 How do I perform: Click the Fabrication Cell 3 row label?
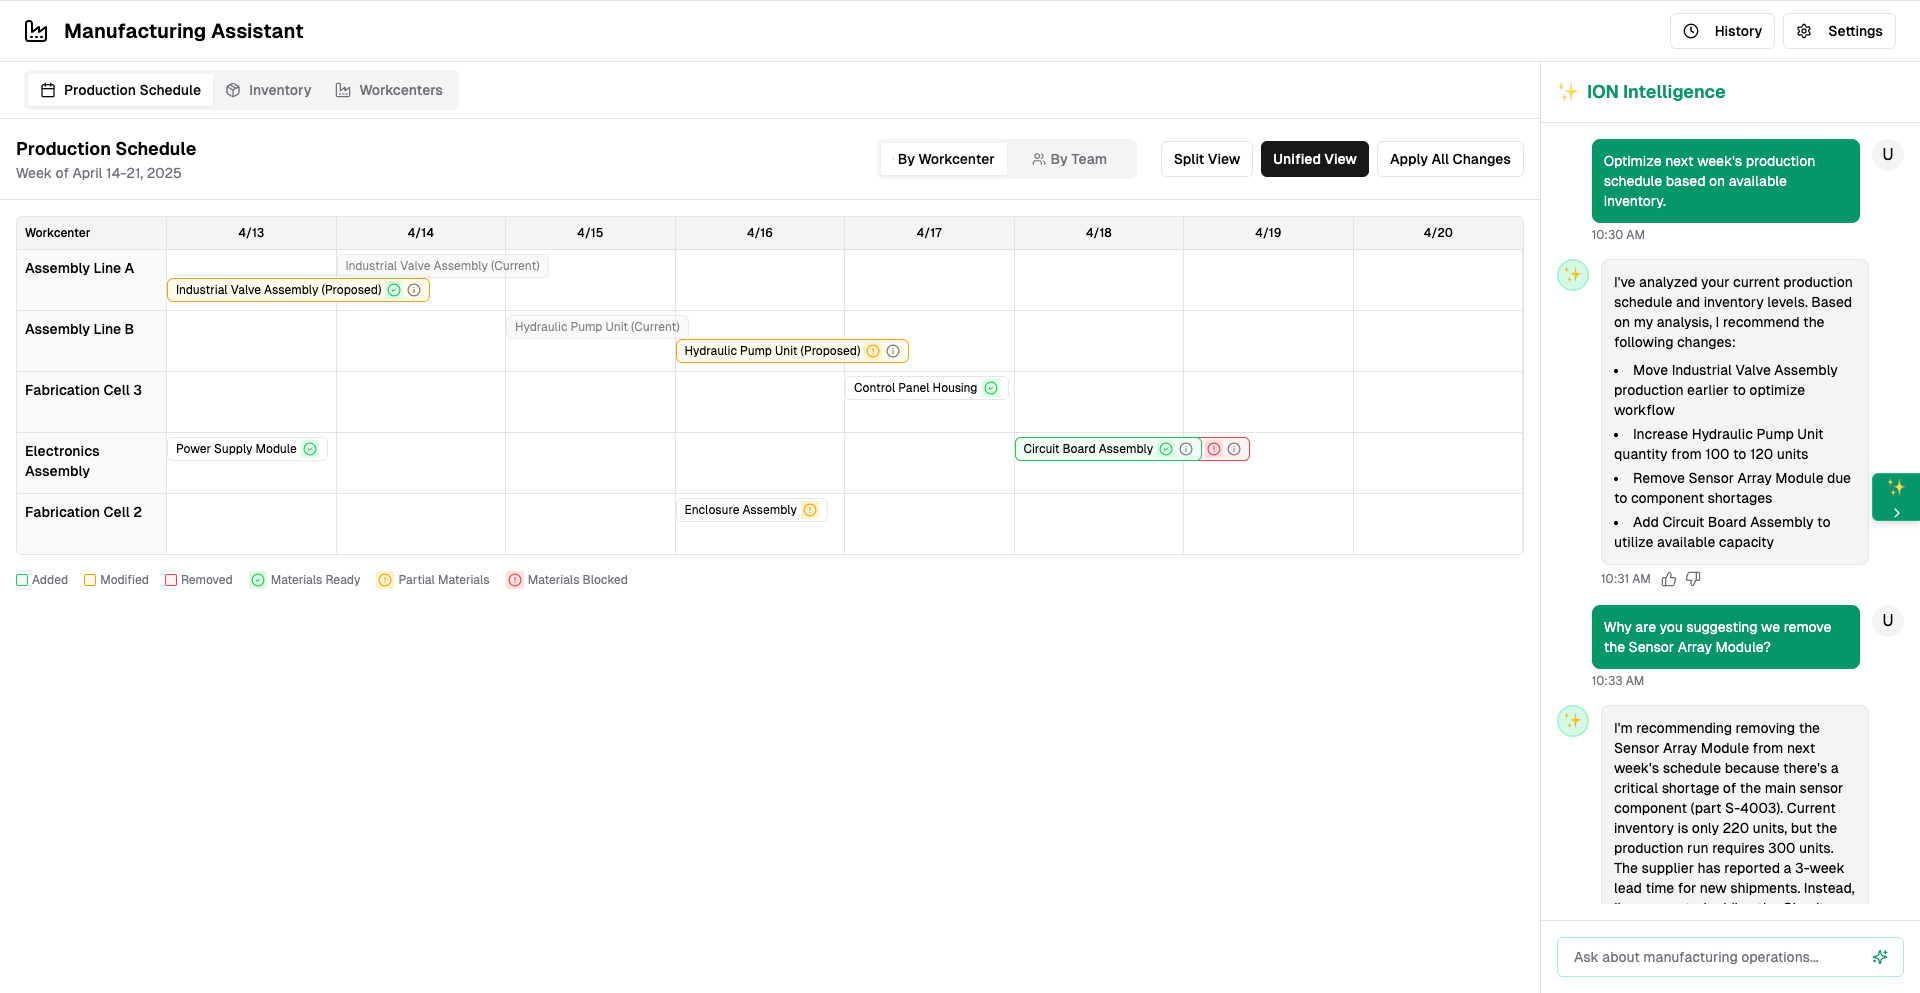point(83,390)
